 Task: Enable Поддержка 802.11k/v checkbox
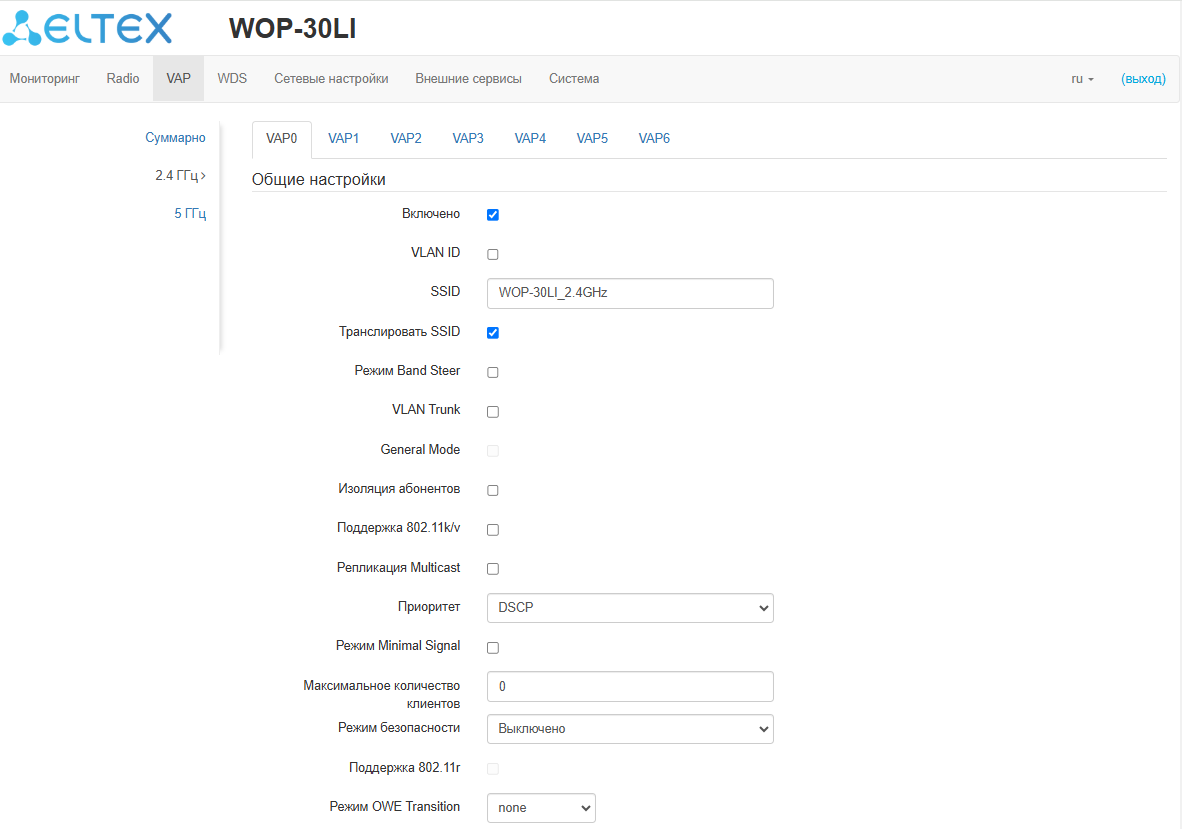click(493, 530)
